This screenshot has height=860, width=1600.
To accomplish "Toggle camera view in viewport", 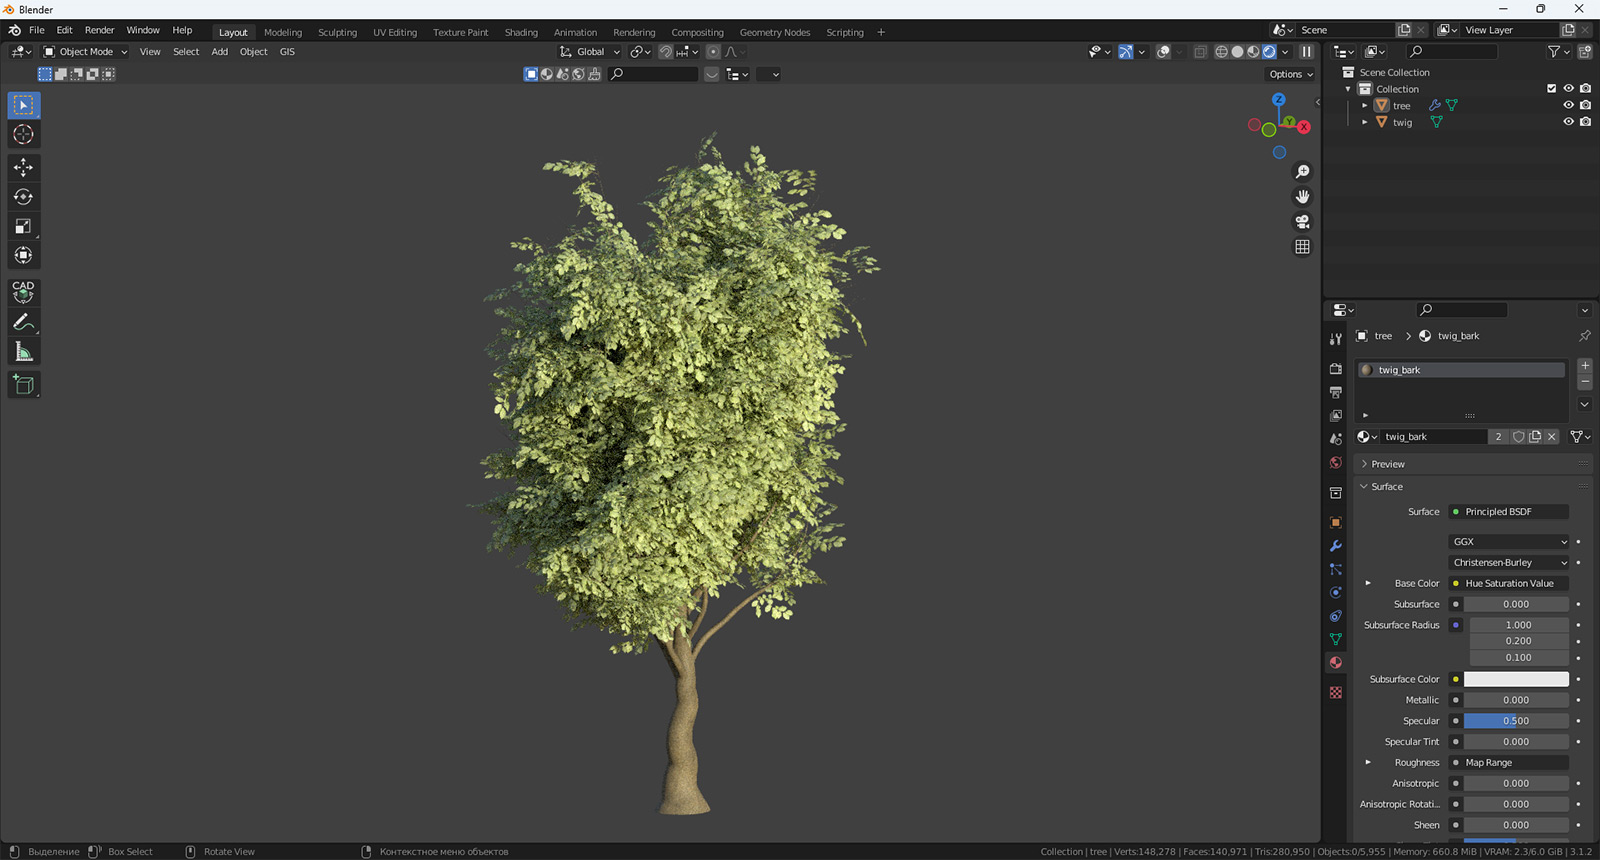I will tap(1302, 222).
